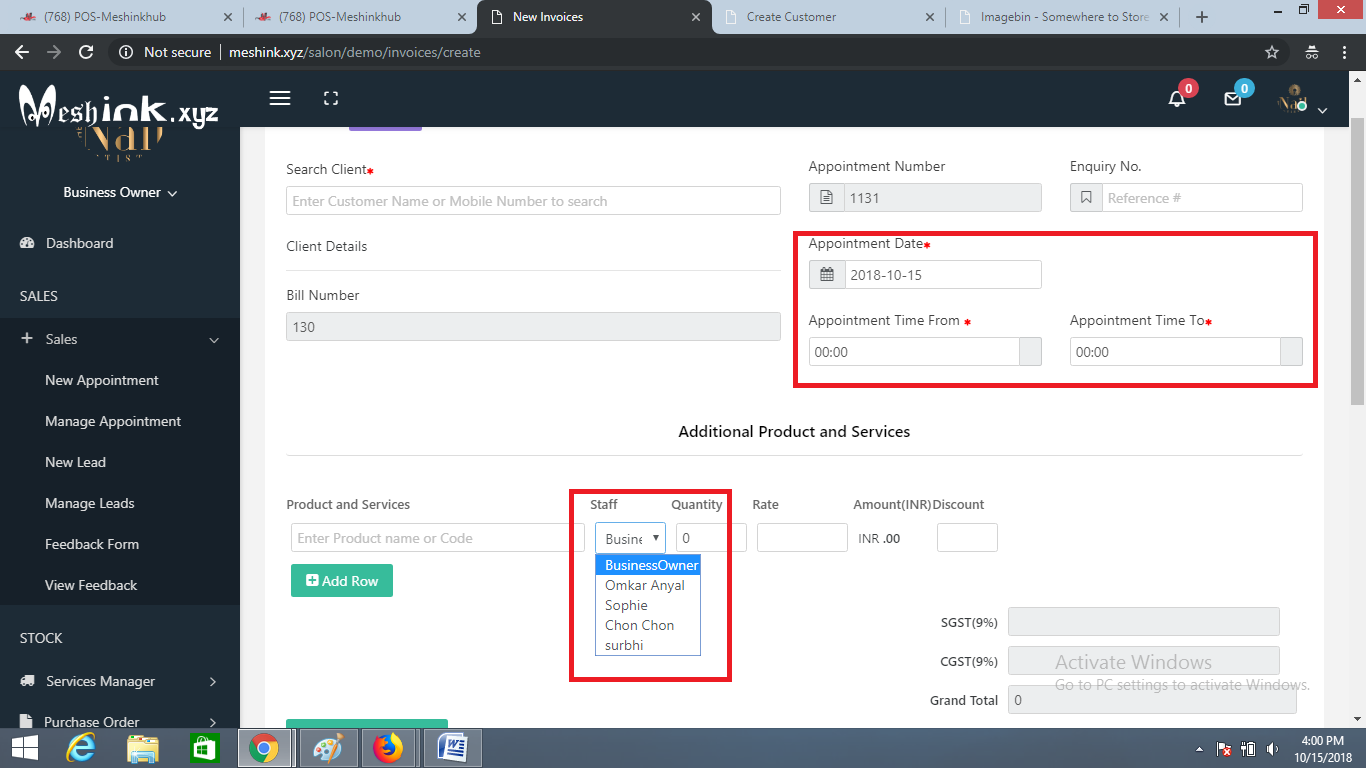Select Omkar Anyal in staff list
Viewport: 1366px width, 768px height.
[x=648, y=585]
